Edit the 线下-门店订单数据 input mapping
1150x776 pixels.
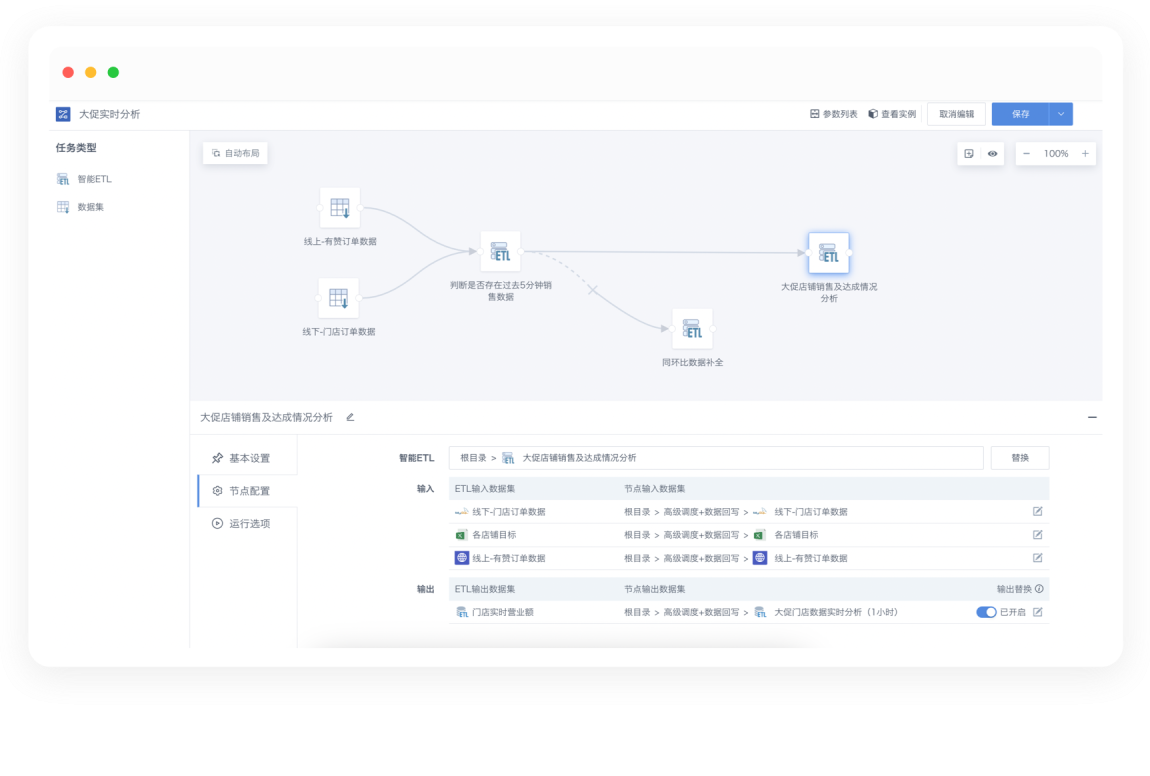[1038, 511]
